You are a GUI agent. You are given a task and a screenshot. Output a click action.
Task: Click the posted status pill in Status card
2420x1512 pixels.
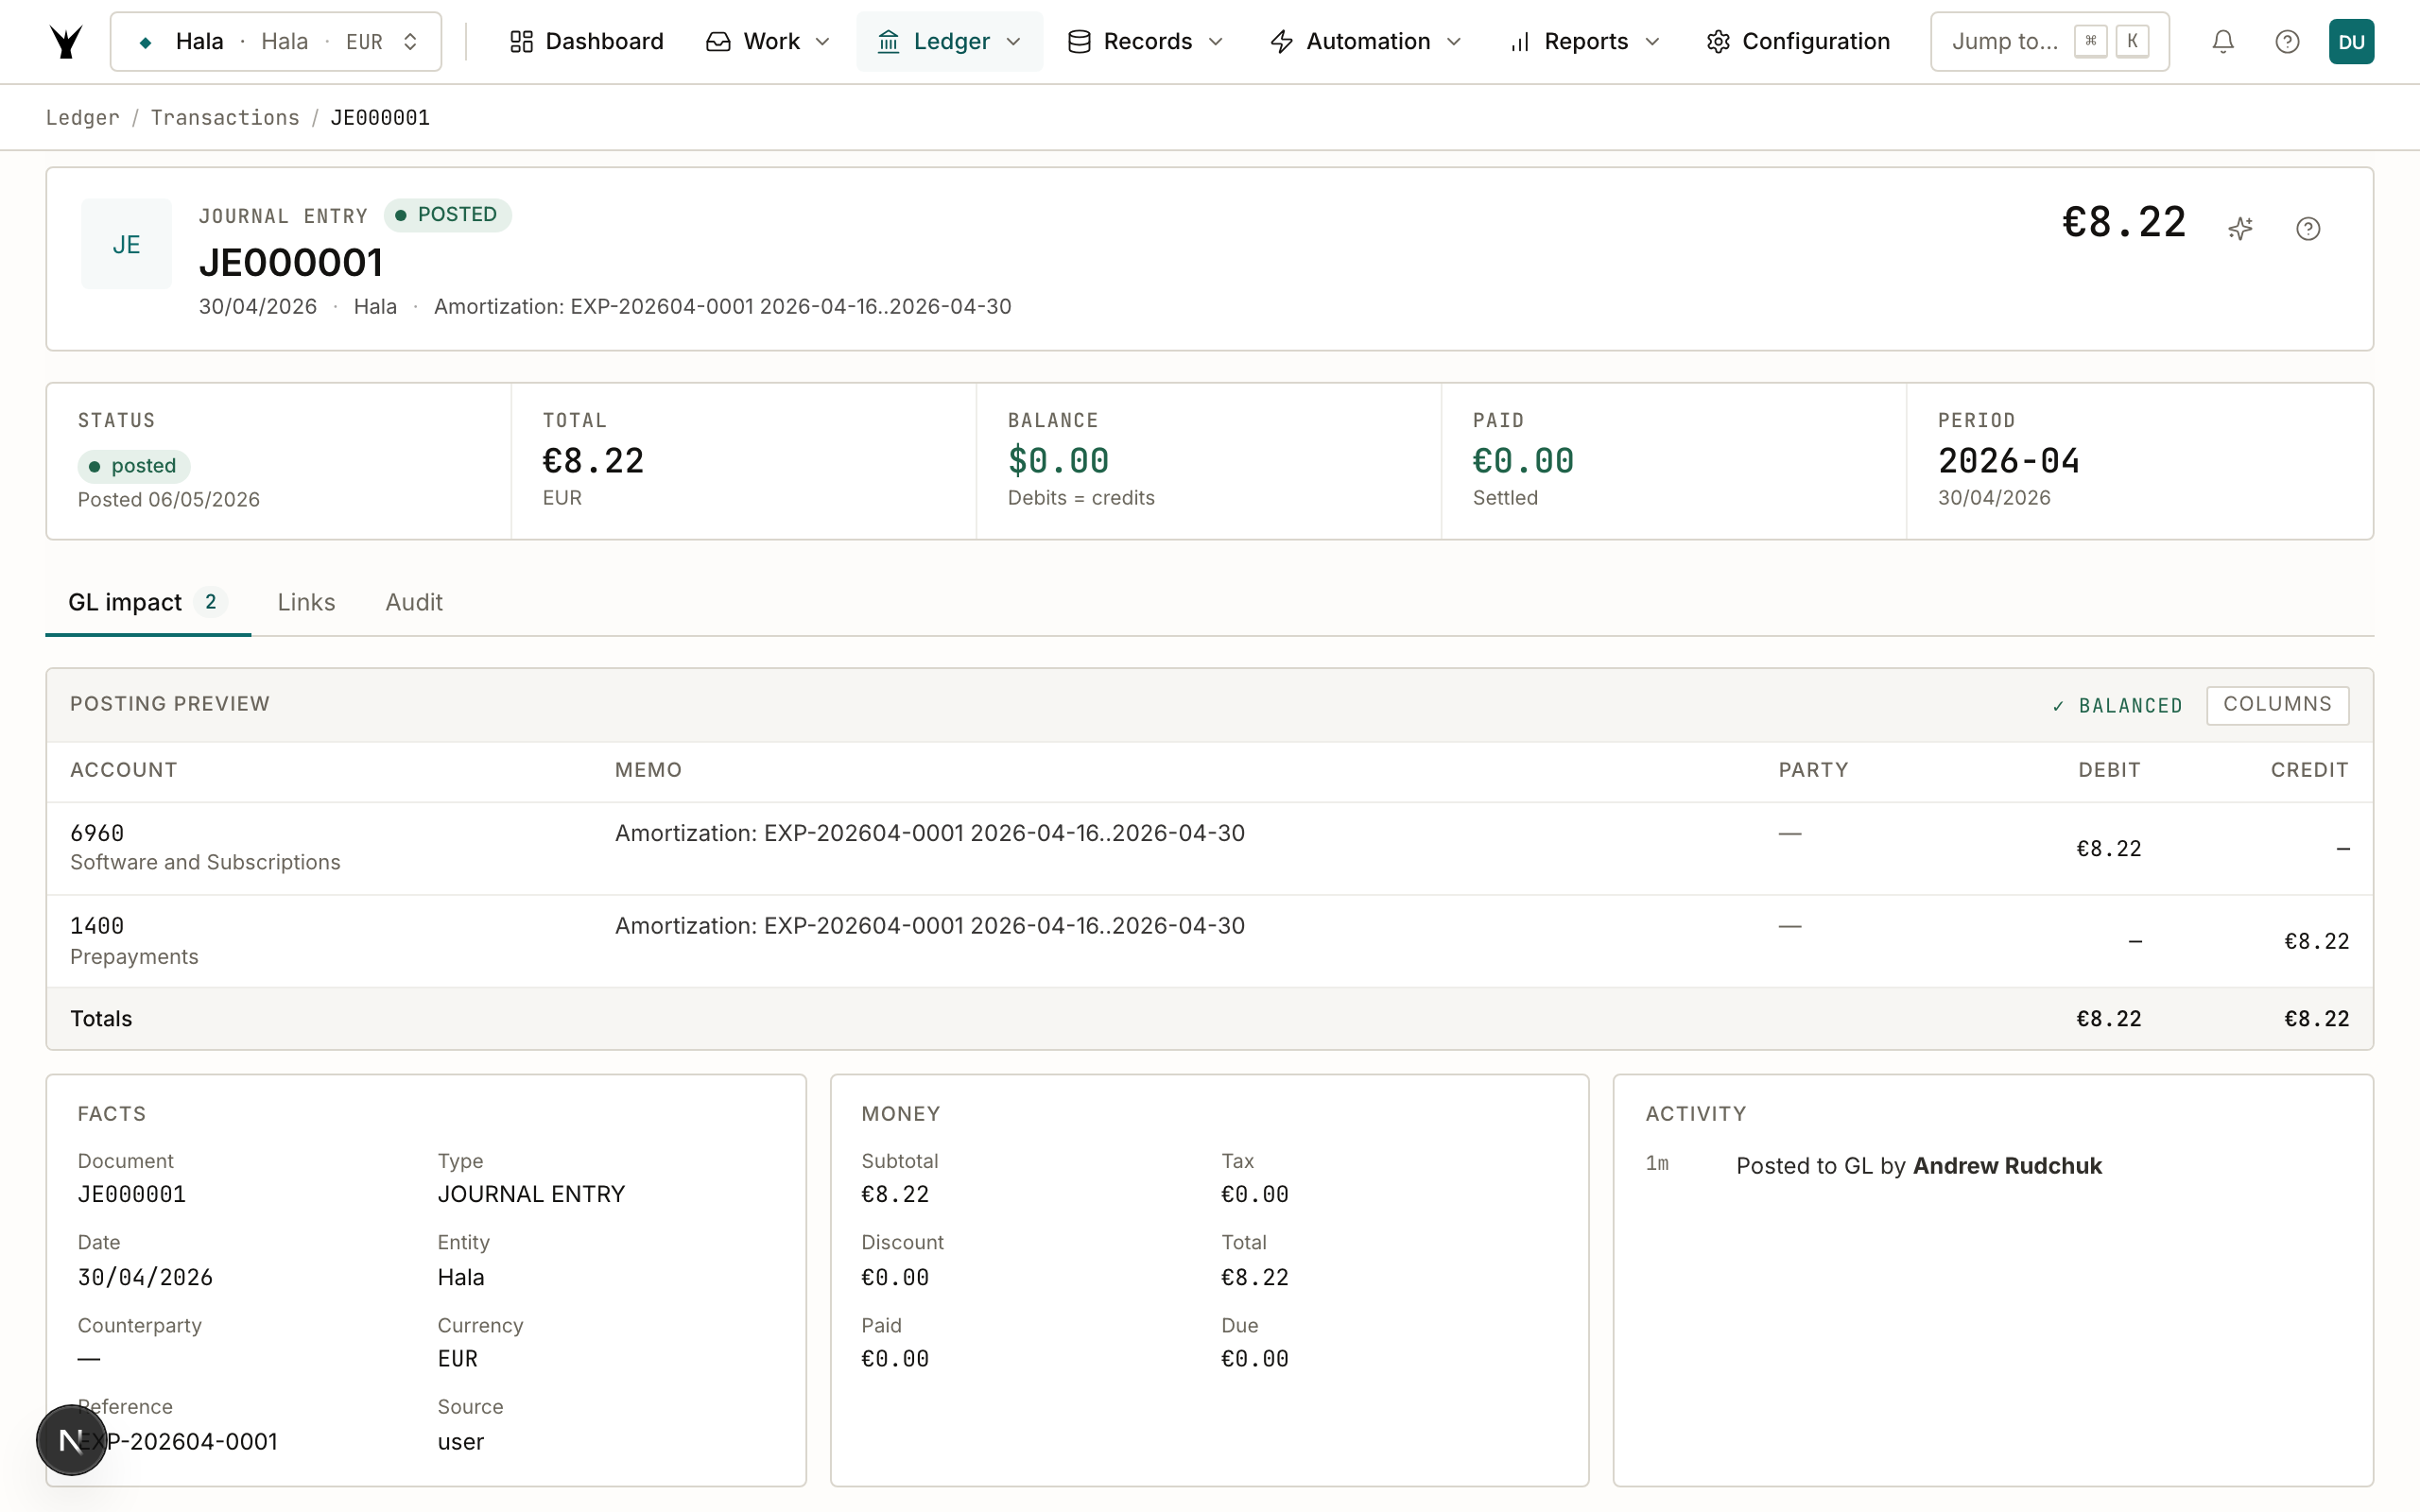click(133, 466)
